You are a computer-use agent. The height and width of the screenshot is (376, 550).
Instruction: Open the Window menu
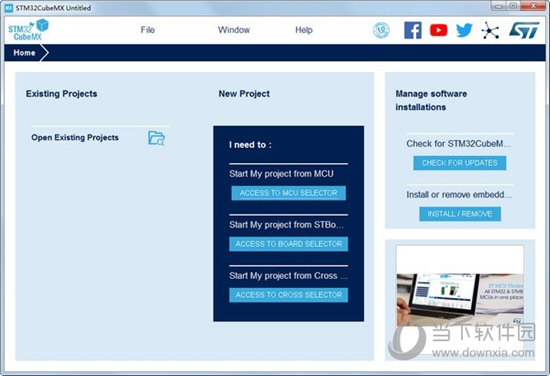[234, 30]
